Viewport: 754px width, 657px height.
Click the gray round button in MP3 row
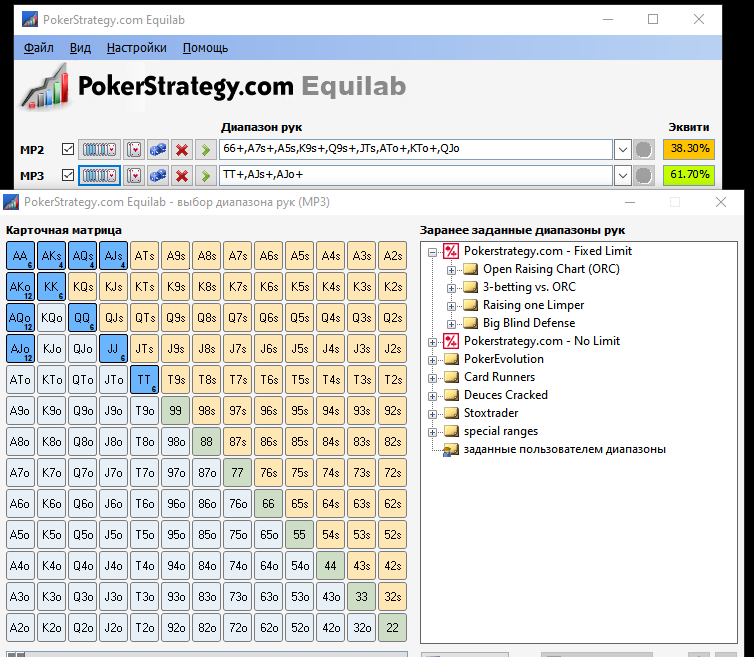(x=643, y=176)
